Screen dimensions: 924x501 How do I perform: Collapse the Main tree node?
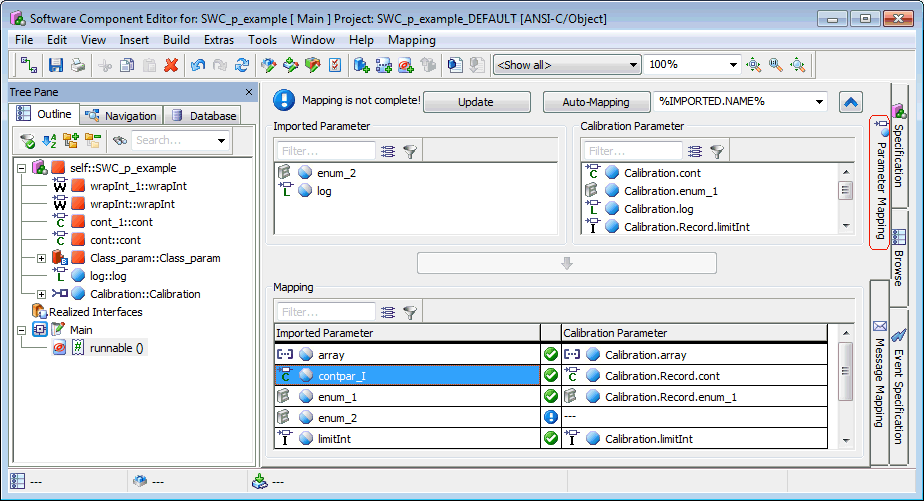tap(22, 330)
